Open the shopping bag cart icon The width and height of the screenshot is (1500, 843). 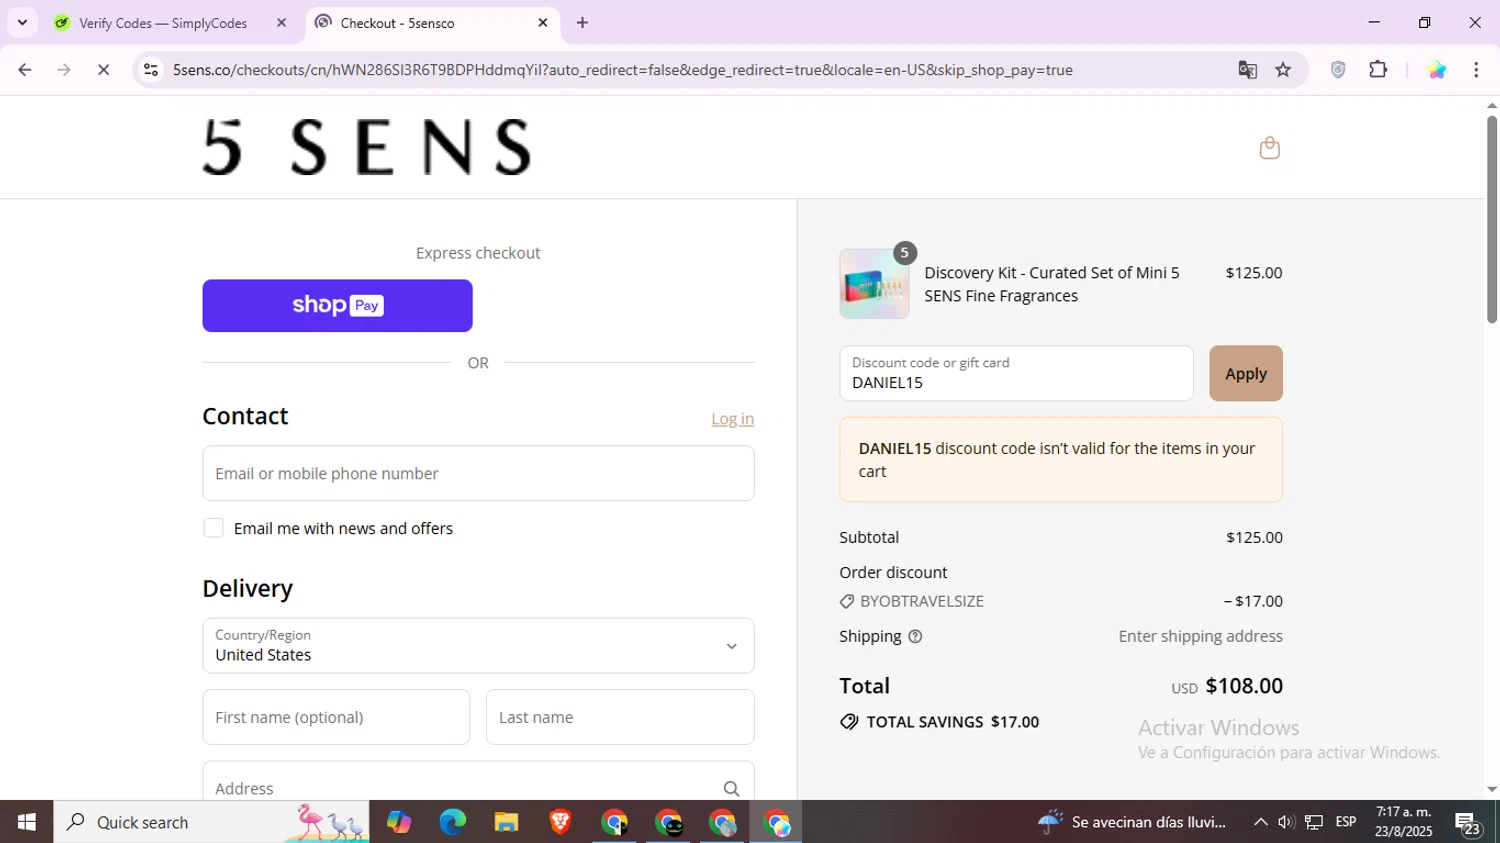(x=1269, y=148)
